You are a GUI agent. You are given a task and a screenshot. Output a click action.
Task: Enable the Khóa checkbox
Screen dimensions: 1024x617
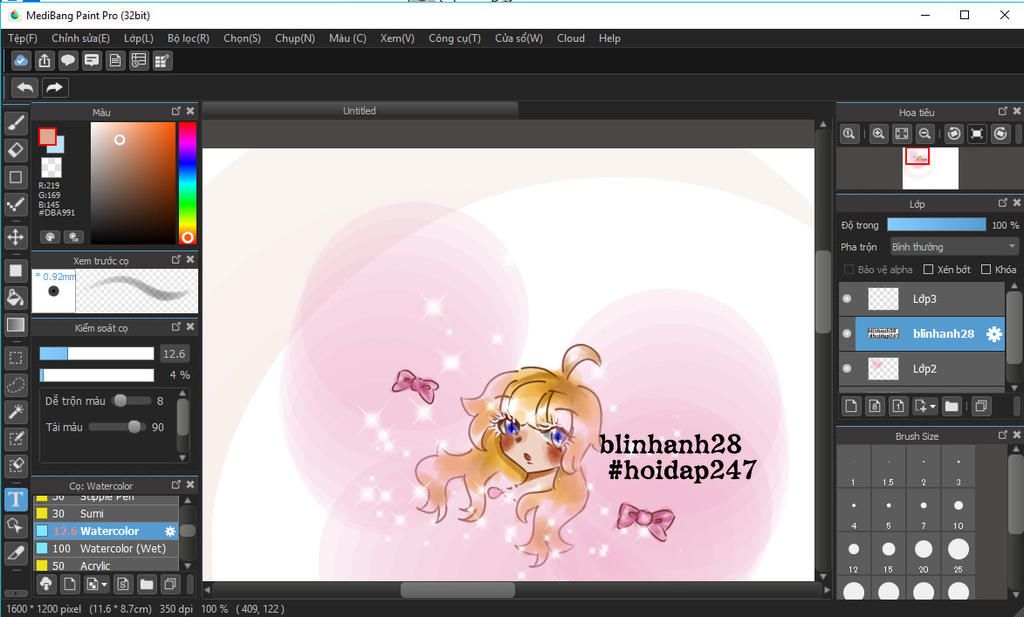986,269
